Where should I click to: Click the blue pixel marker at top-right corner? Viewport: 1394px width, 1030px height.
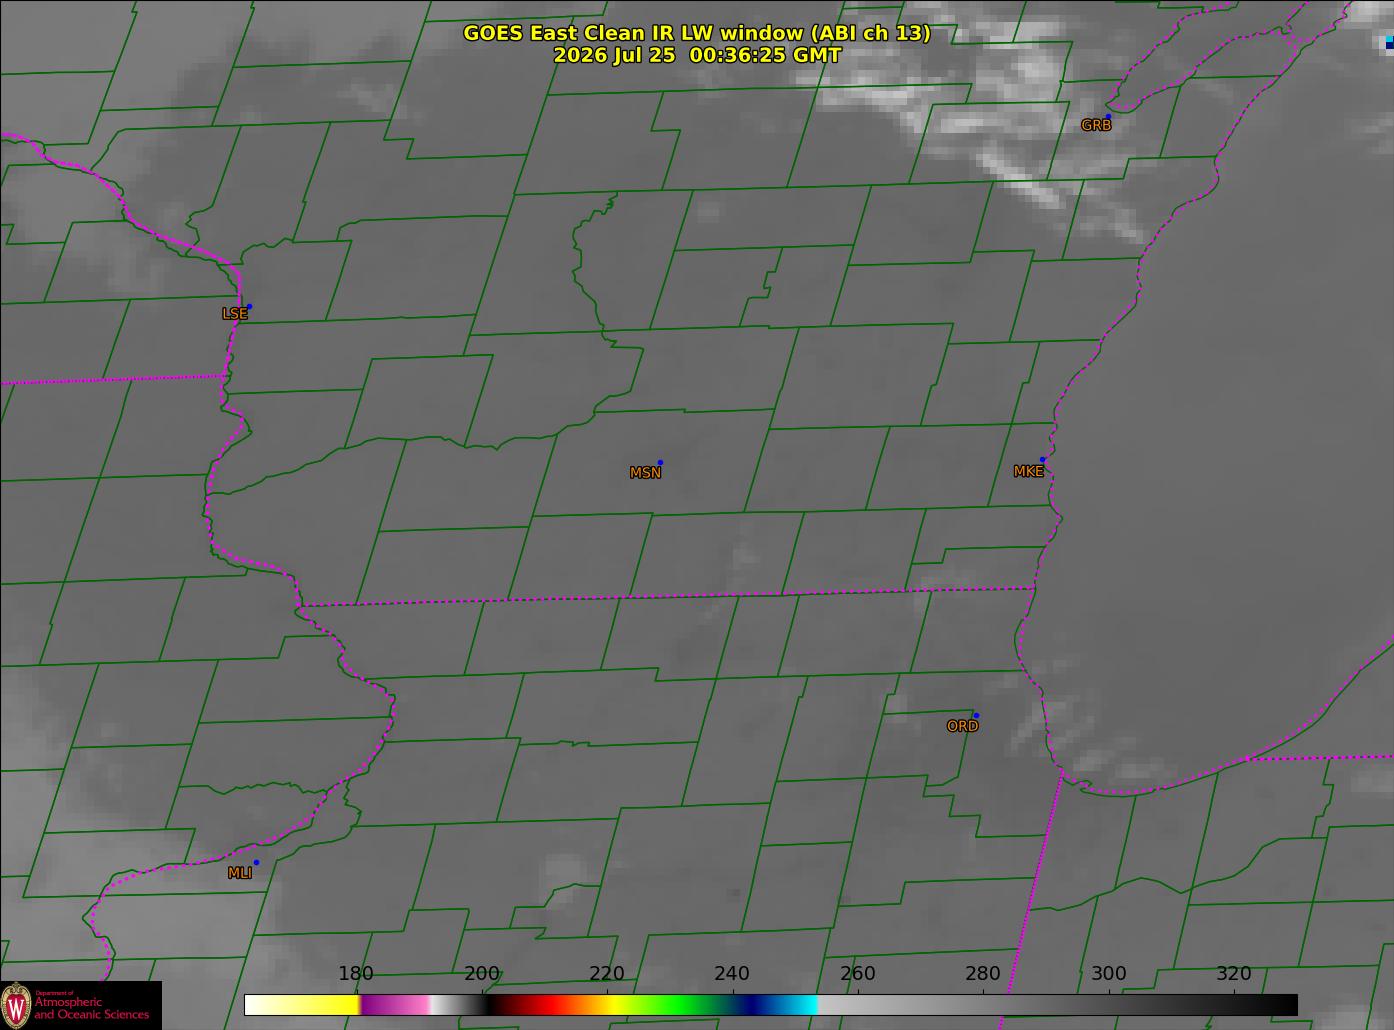1388,43
